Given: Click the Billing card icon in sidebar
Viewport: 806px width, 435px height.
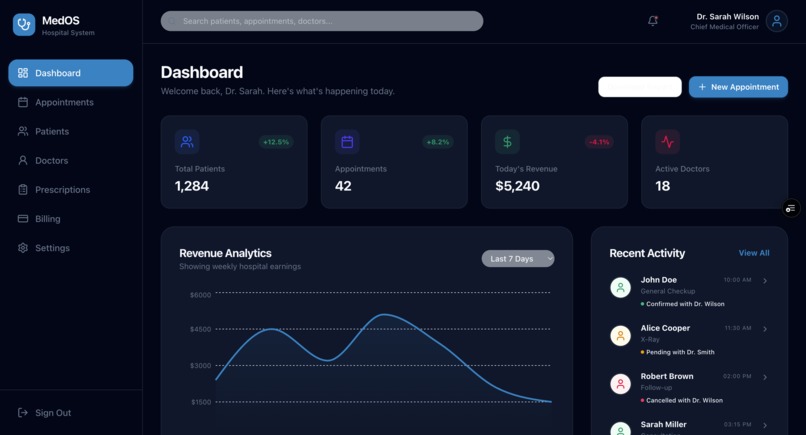Looking at the screenshot, I should pyautogui.click(x=23, y=219).
